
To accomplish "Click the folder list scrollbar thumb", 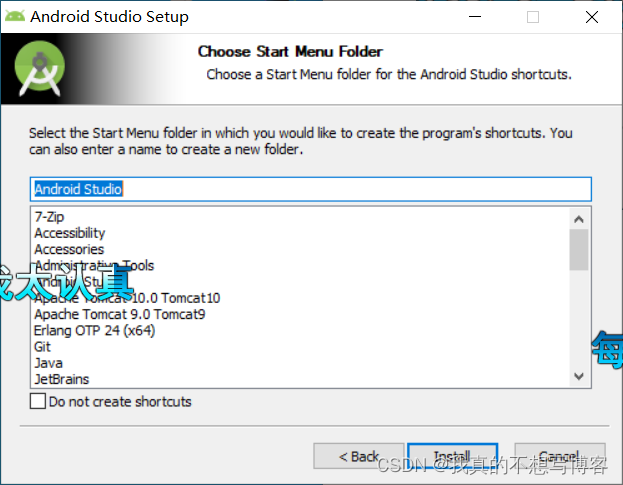I will click(579, 250).
